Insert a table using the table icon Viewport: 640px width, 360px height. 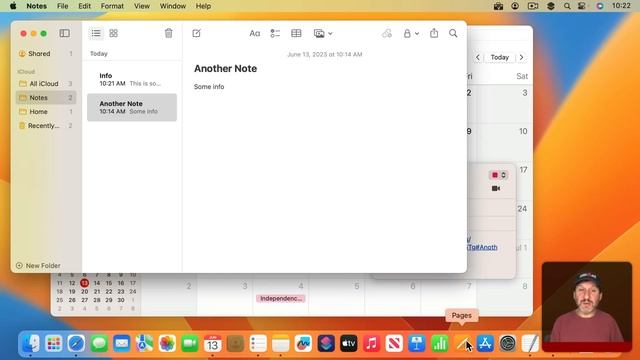click(296, 33)
